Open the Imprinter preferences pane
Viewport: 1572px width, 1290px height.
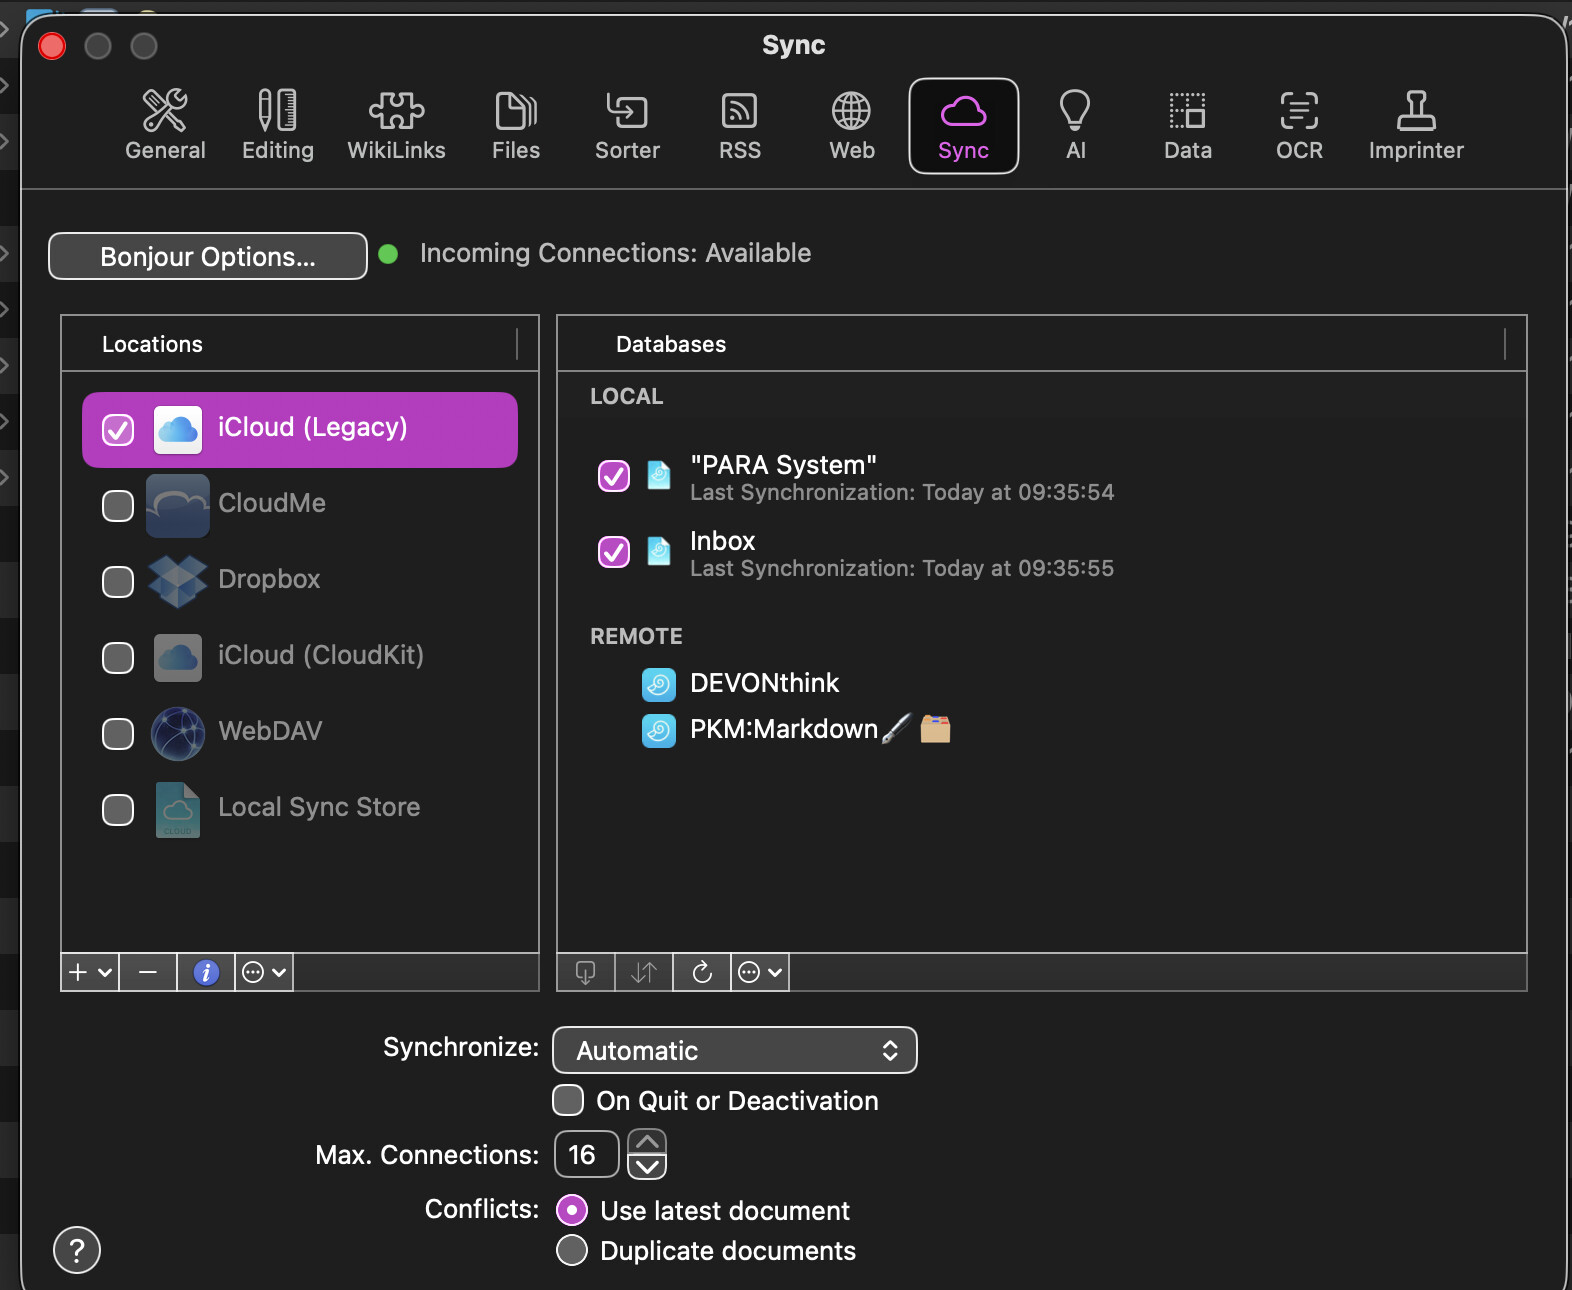(x=1415, y=126)
